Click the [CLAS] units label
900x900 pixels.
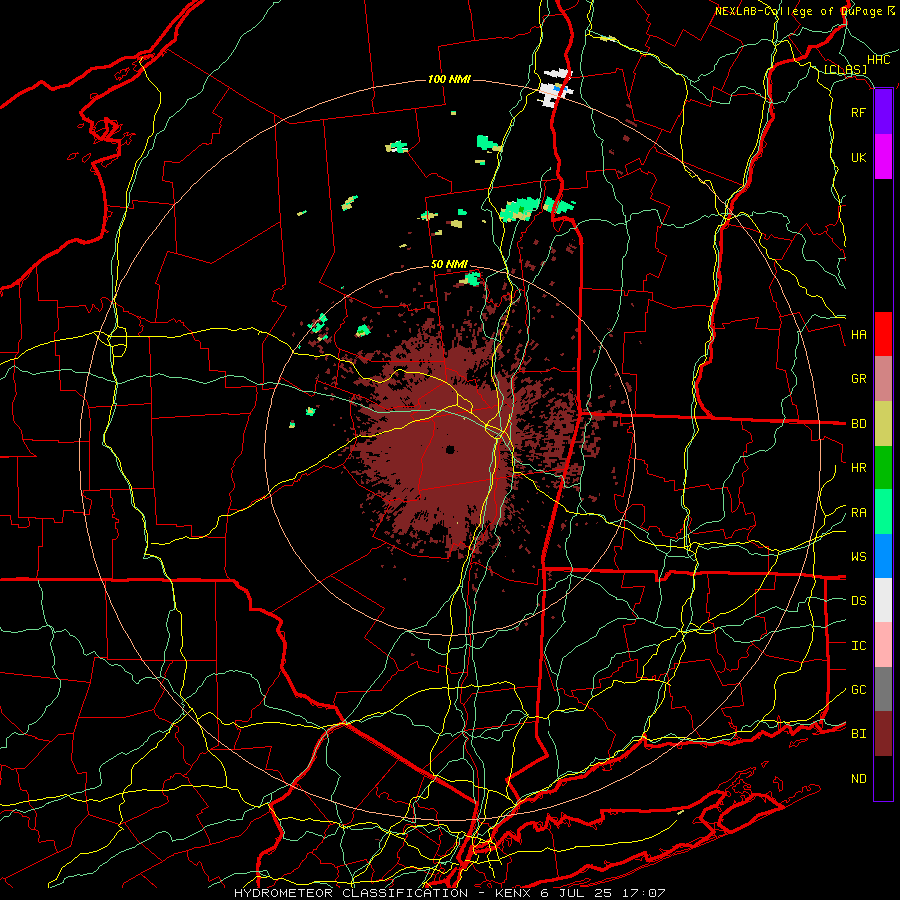tap(845, 69)
